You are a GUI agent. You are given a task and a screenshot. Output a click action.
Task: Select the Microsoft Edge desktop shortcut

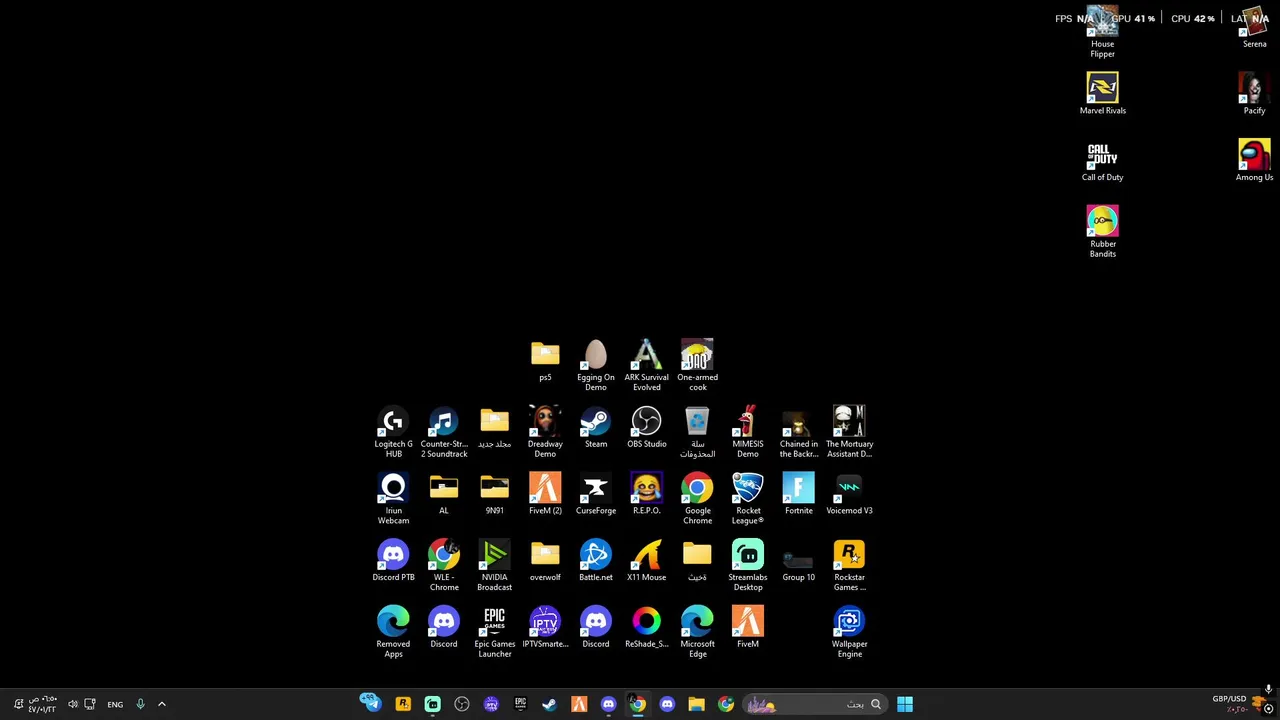[x=697, y=632]
